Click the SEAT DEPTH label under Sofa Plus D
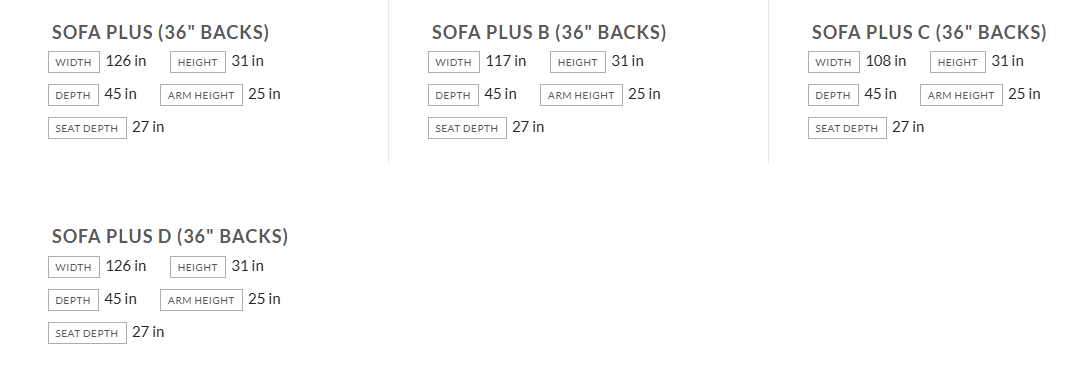This screenshot has height=385, width=1092. pyautogui.click(x=87, y=333)
